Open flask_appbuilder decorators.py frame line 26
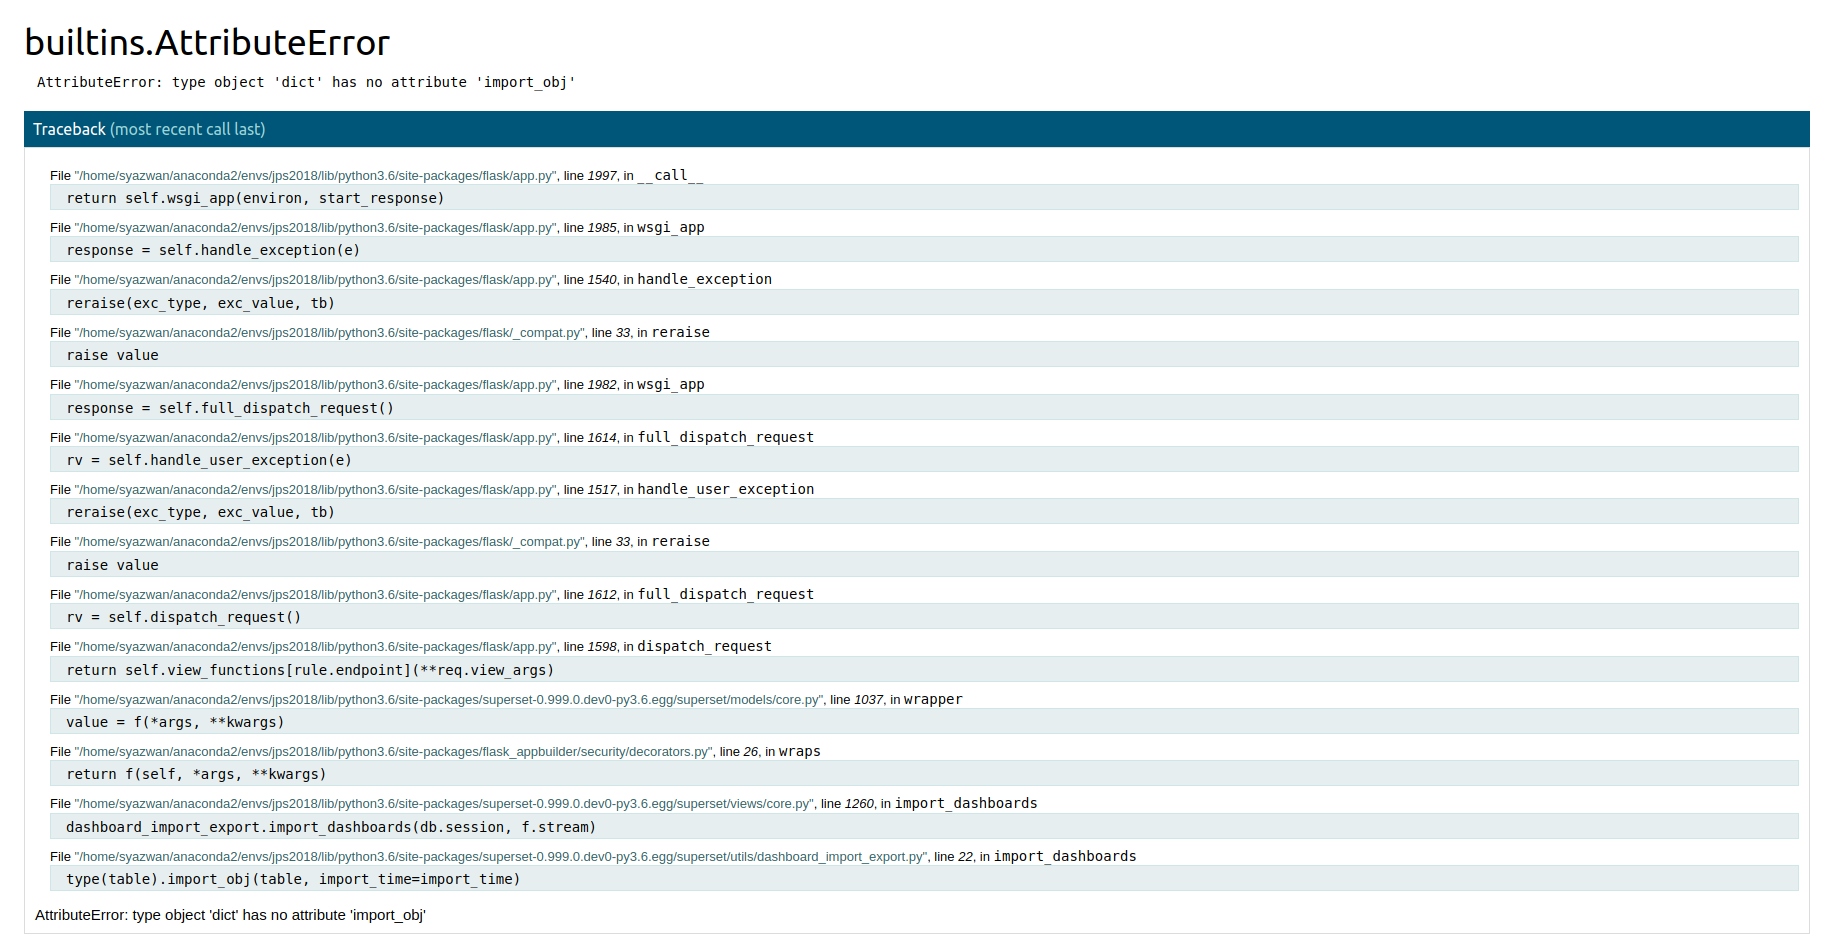Viewport: 1828px width, 937px height. tap(435, 751)
